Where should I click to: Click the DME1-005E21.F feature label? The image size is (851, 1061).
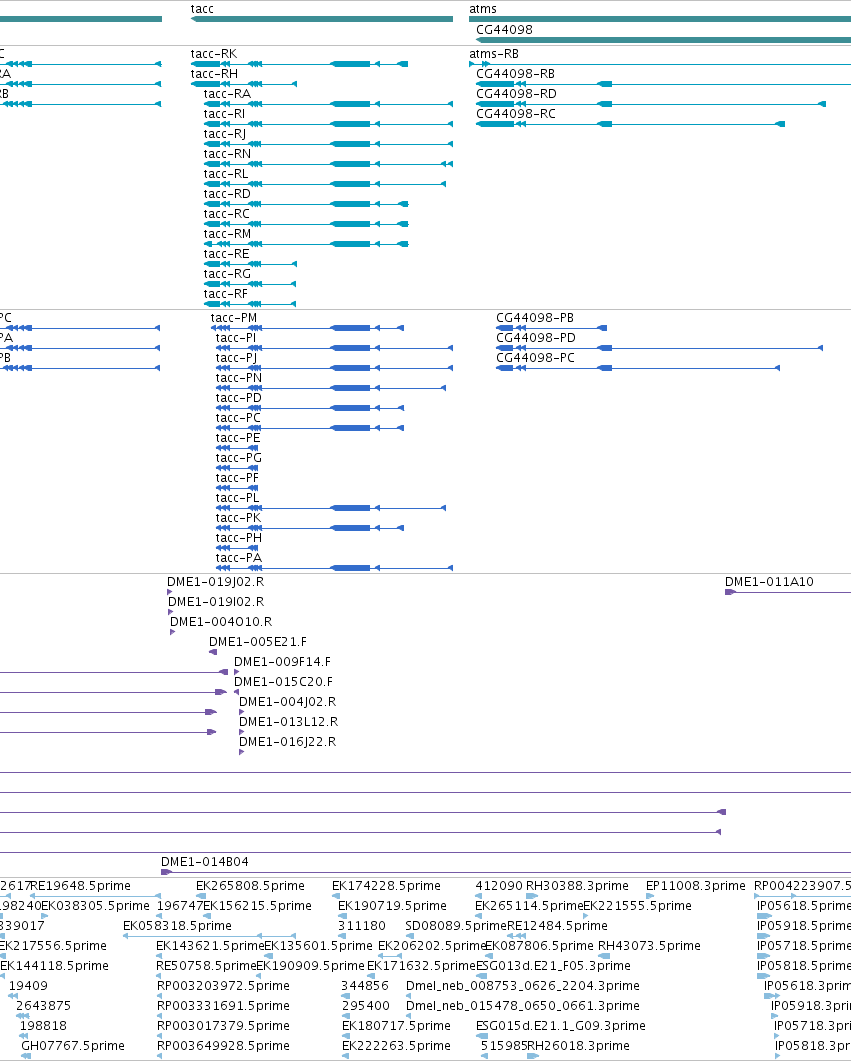[258, 641]
